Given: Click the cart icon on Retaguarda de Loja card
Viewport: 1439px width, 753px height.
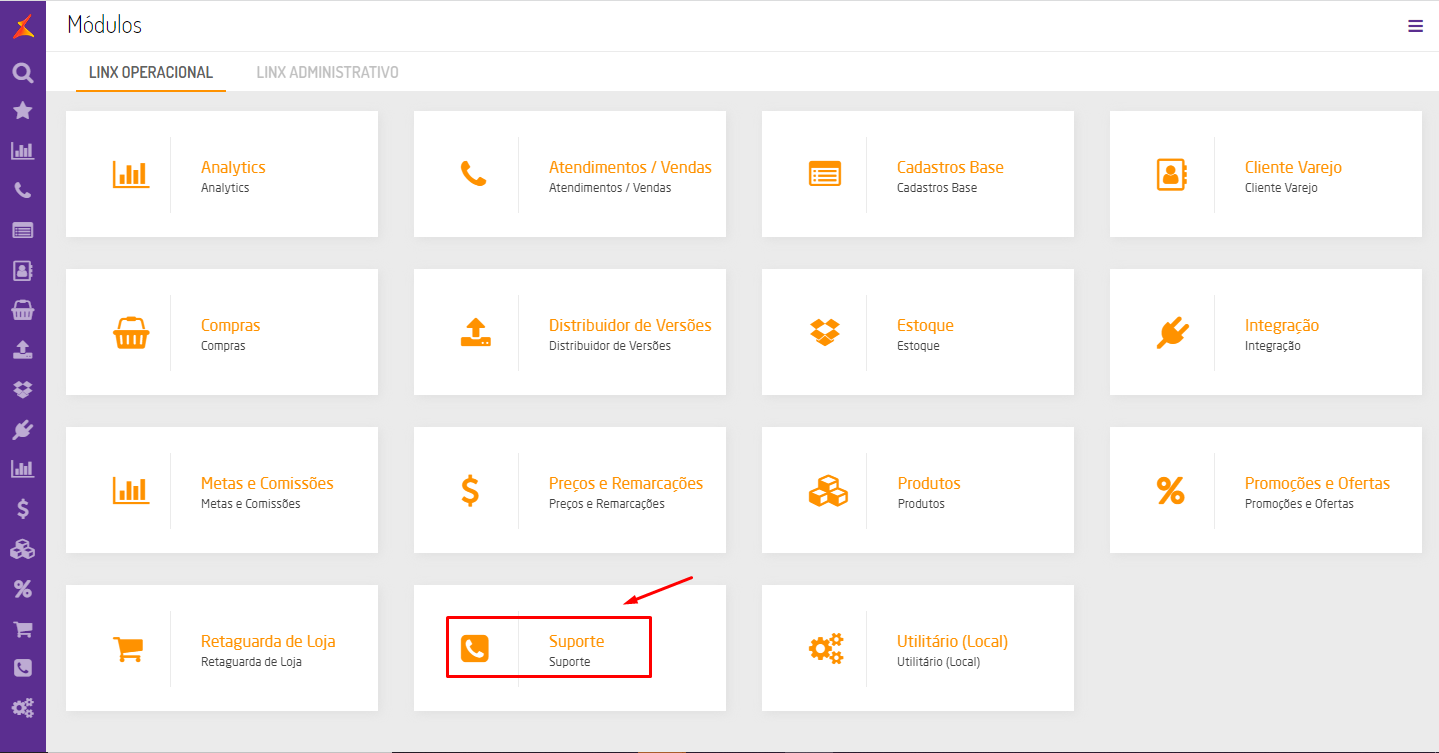Looking at the screenshot, I should coord(130,649).
